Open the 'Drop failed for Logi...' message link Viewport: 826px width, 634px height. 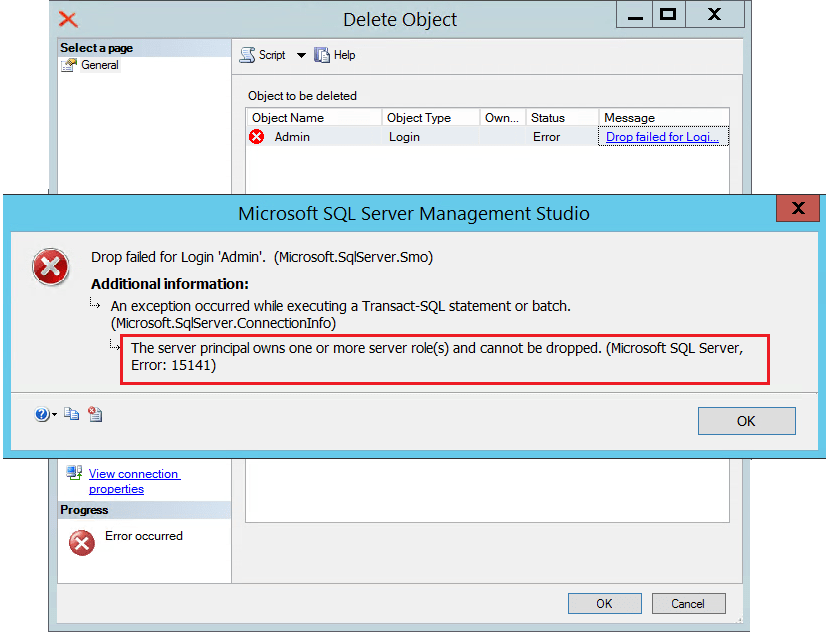coord(662,136)
